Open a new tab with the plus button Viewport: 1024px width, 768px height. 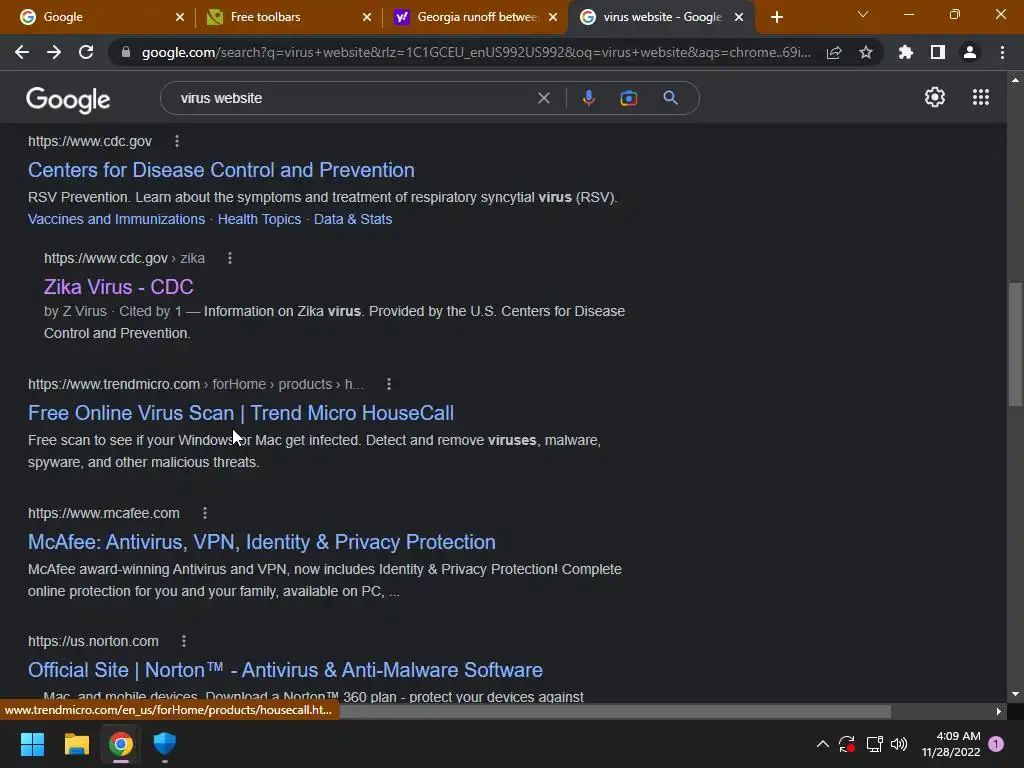click(776, 17)
